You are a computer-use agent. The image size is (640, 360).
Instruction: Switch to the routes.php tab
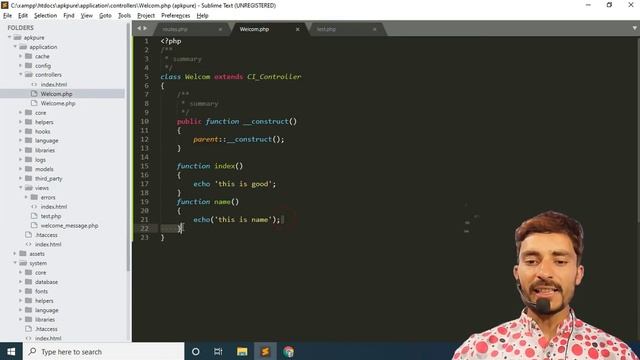(x=175, y=29)
